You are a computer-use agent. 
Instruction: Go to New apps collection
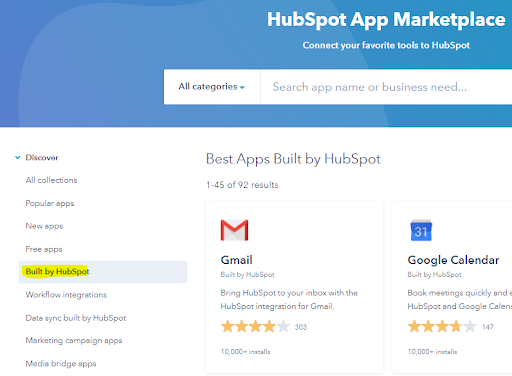pos(44,226)
